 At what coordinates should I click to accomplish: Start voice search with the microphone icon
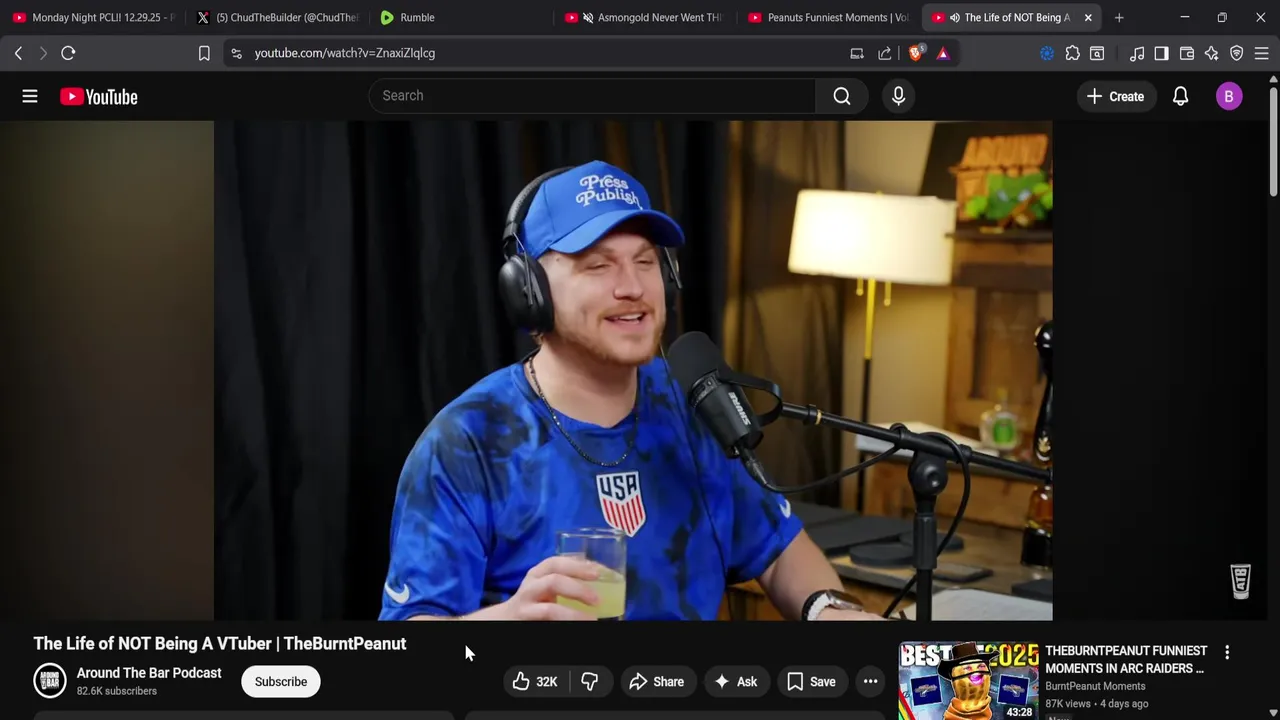[898, 96]
